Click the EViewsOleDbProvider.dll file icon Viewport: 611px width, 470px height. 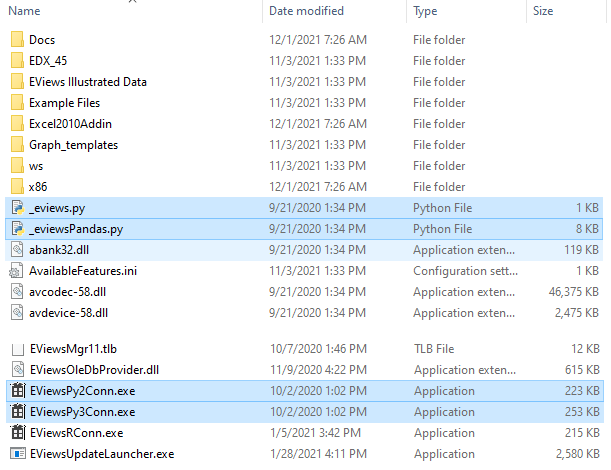[18, 370]
